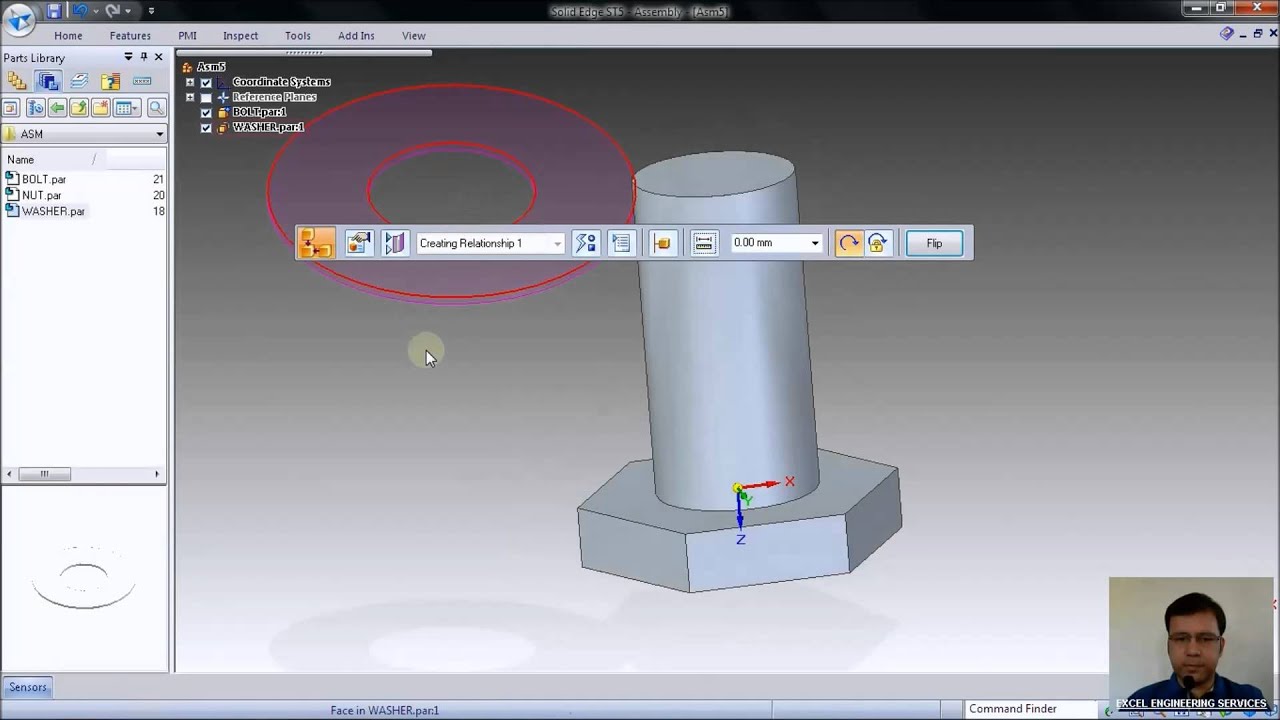Screen dimensions: 1280x720
Task: Open the Views dropdown in Parts Library
Action: 126,108
